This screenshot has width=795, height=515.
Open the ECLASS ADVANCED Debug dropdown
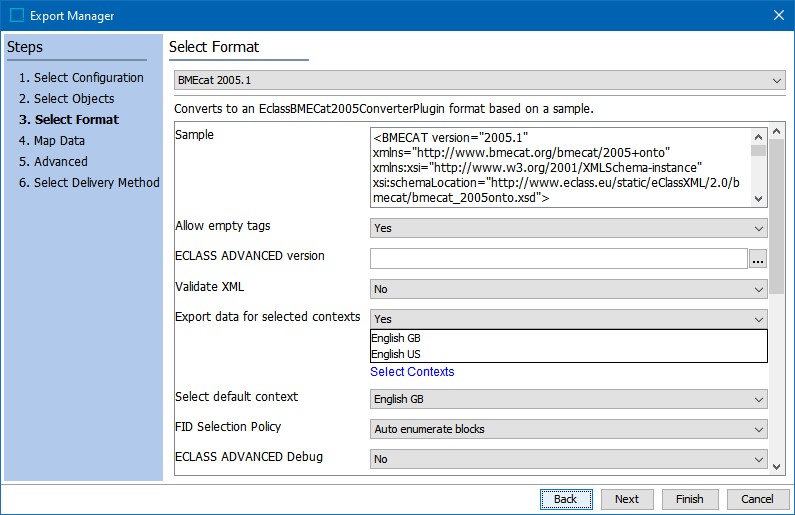pos(568,459)
